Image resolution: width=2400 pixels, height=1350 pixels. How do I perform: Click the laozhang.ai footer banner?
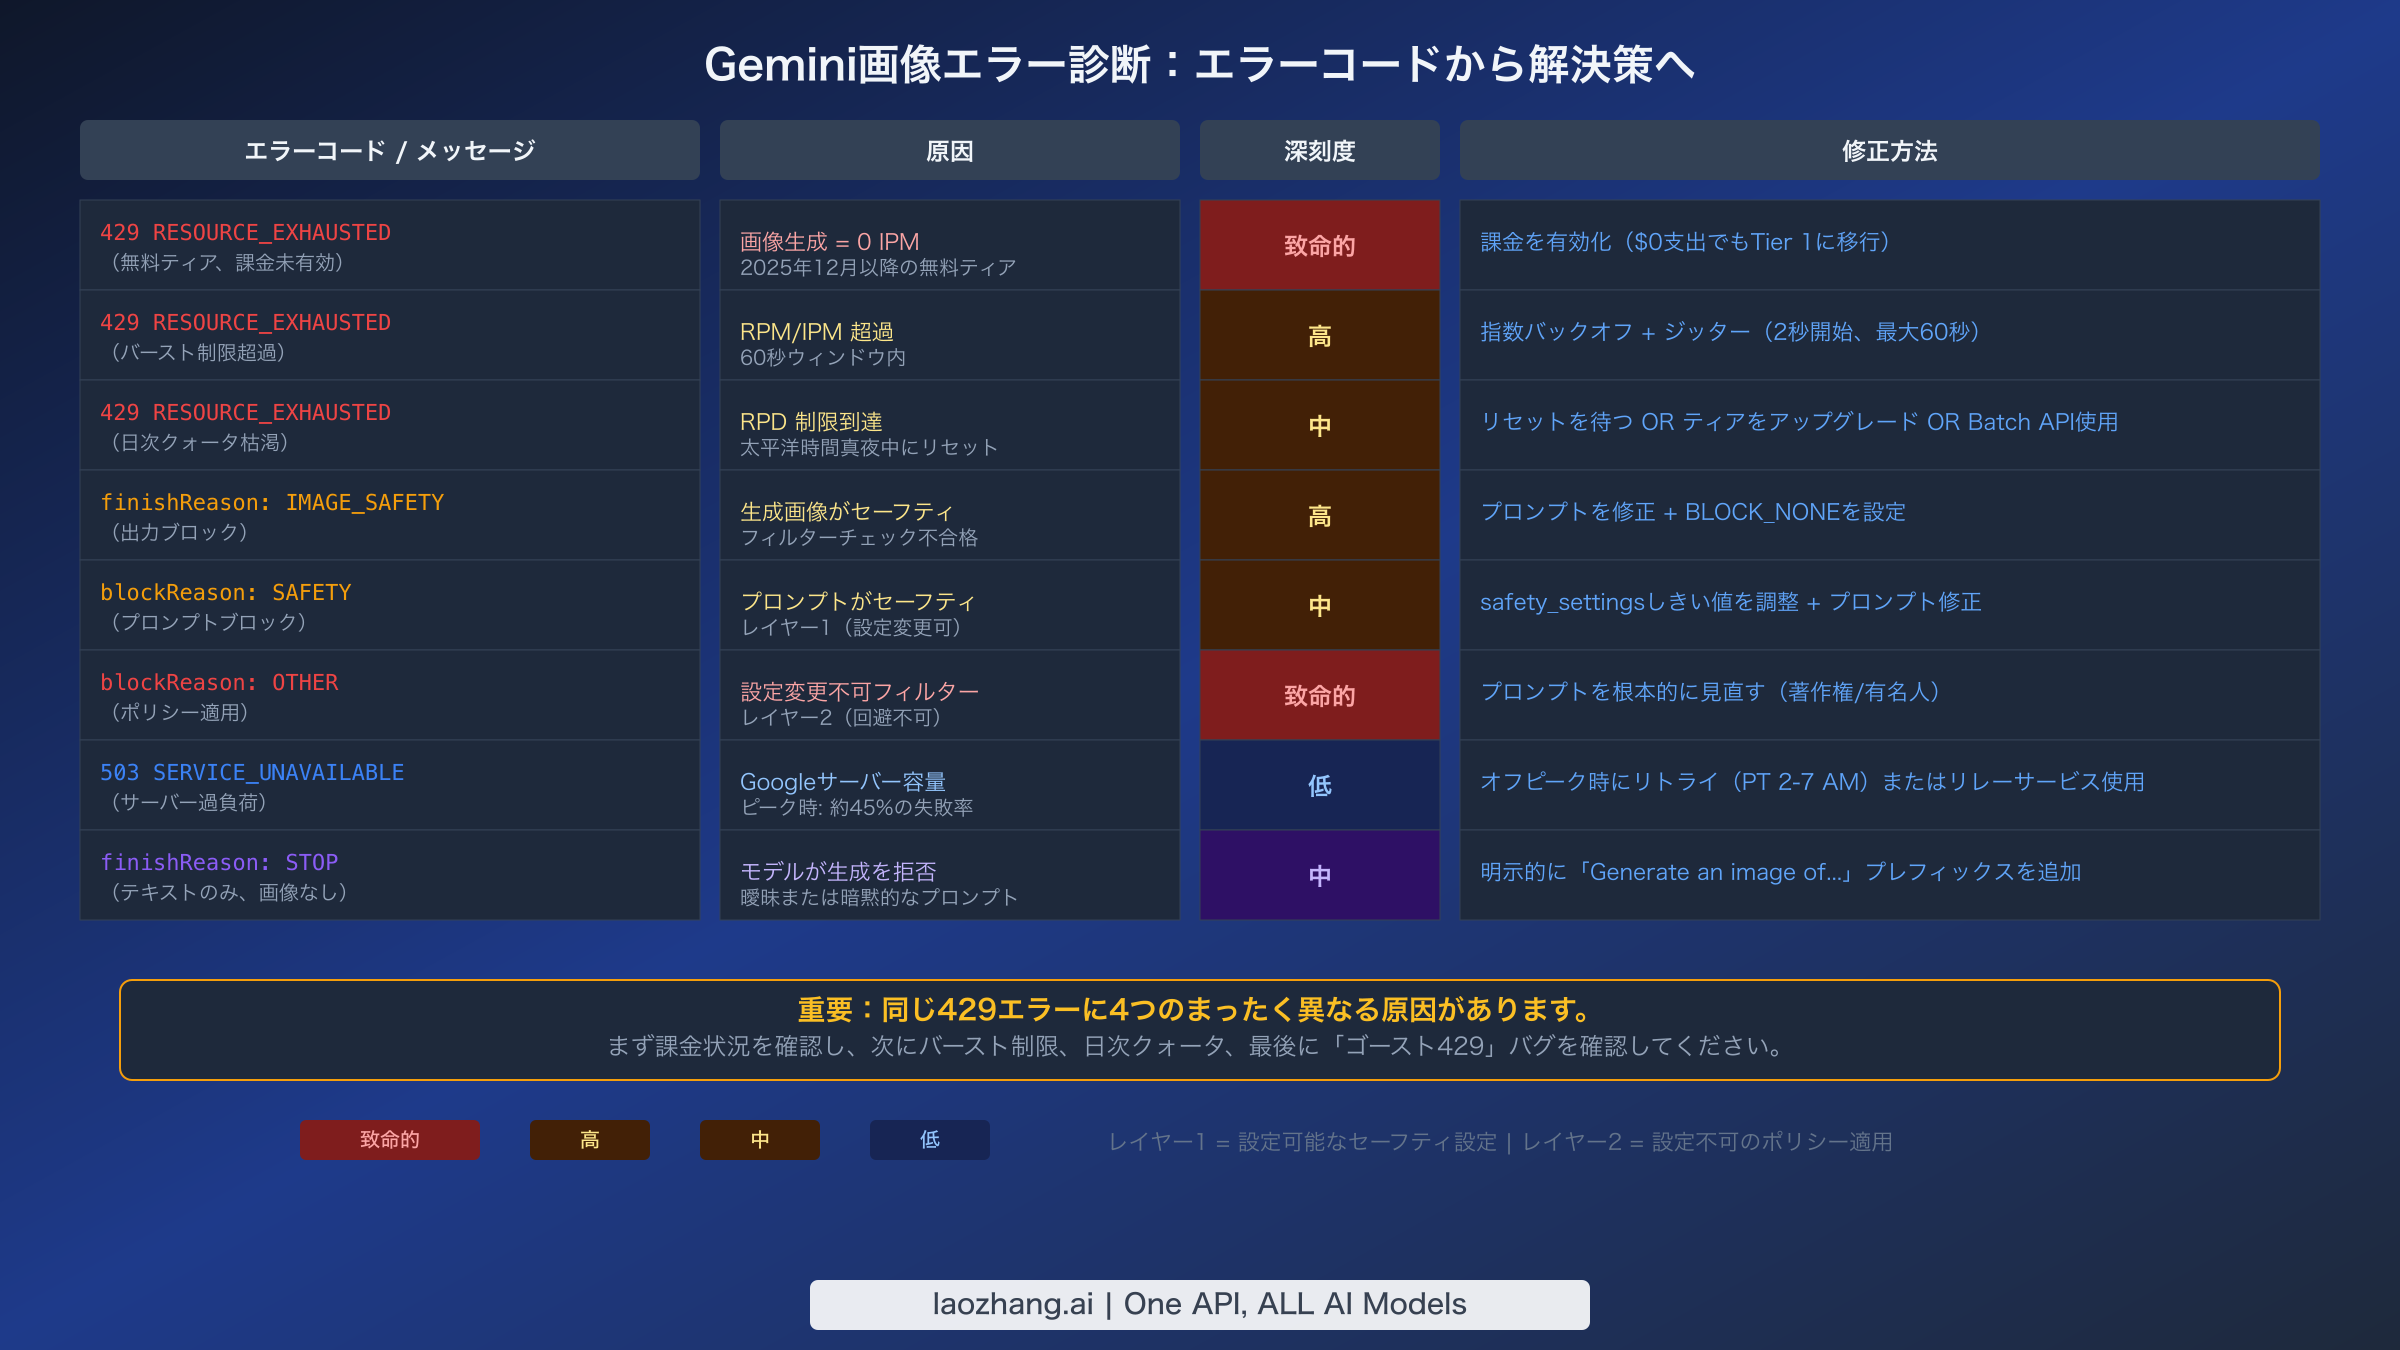[1199, 1303]
